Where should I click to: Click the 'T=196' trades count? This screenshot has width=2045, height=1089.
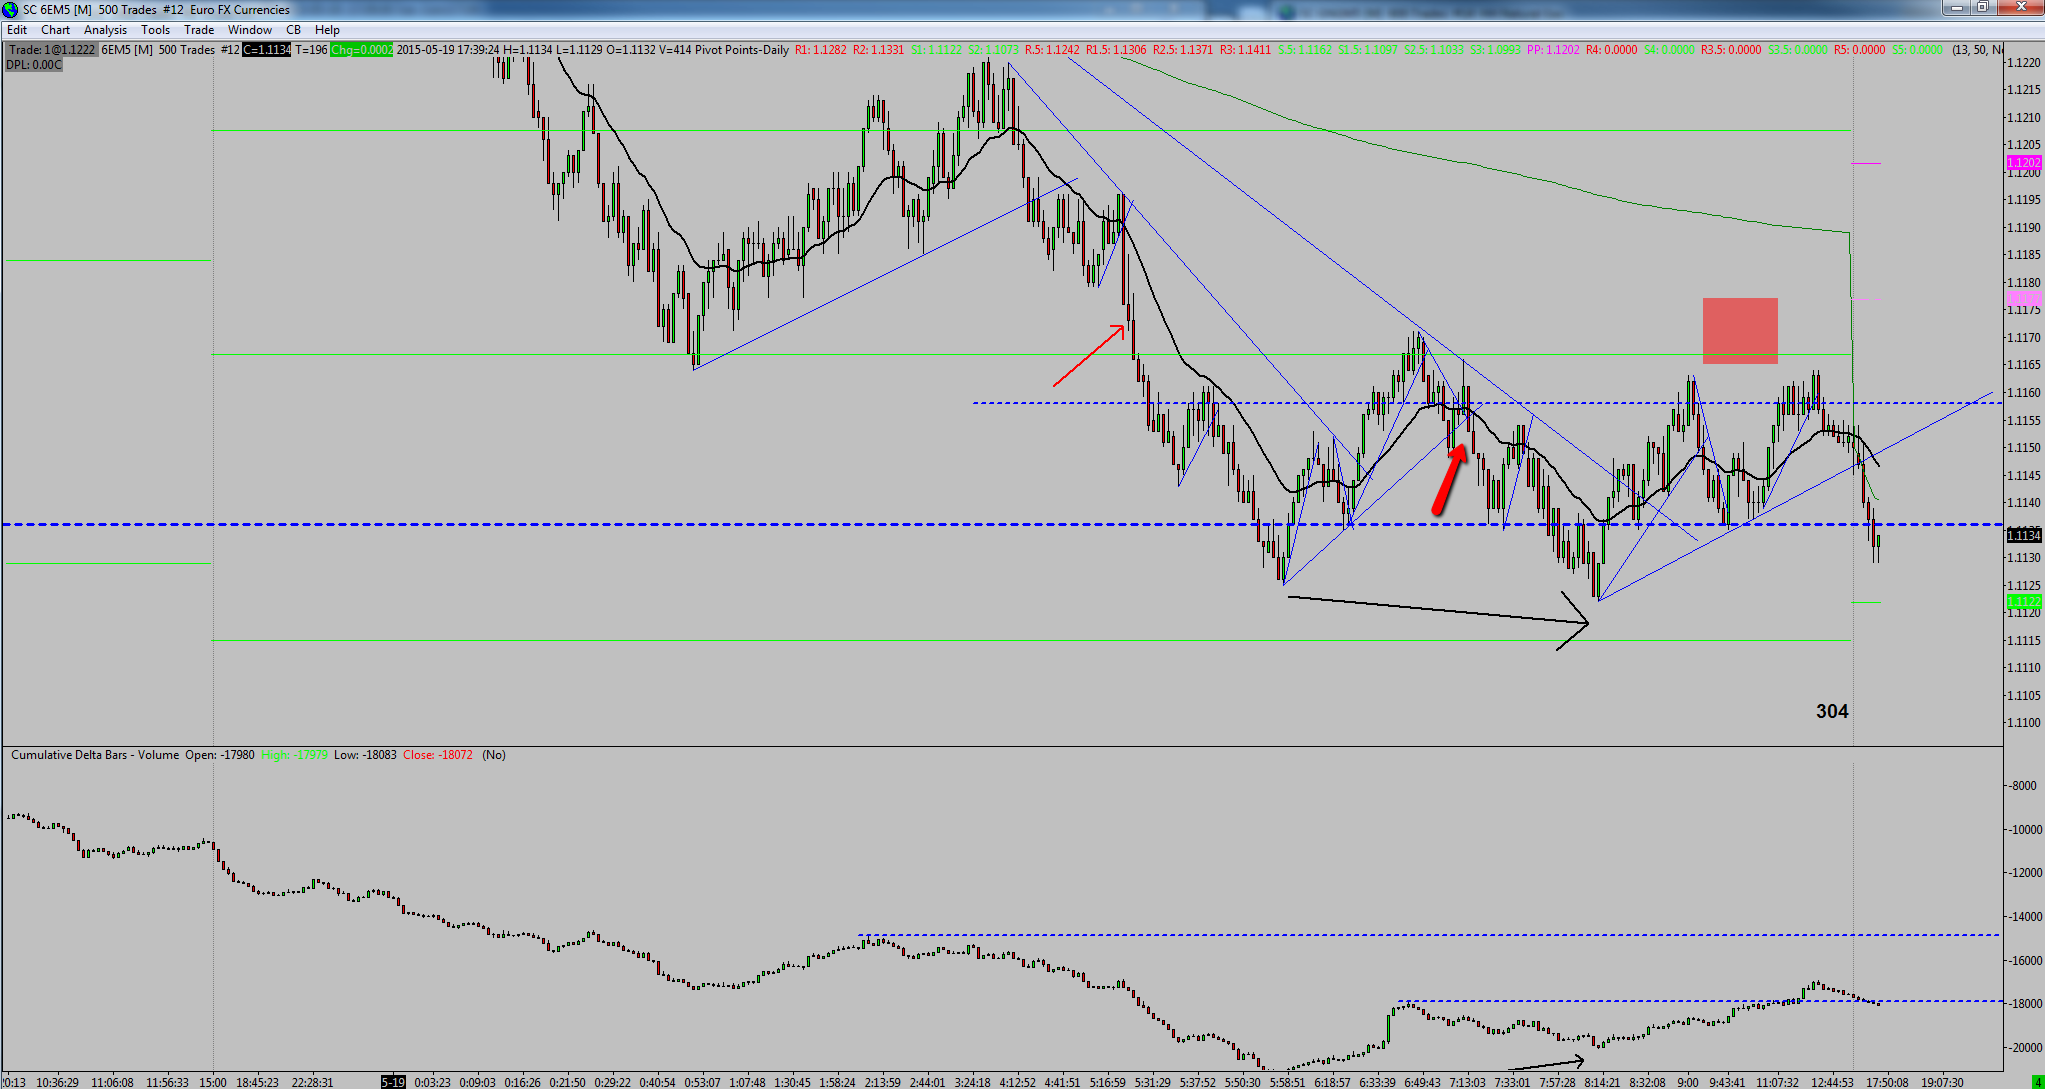coord(311,50)
